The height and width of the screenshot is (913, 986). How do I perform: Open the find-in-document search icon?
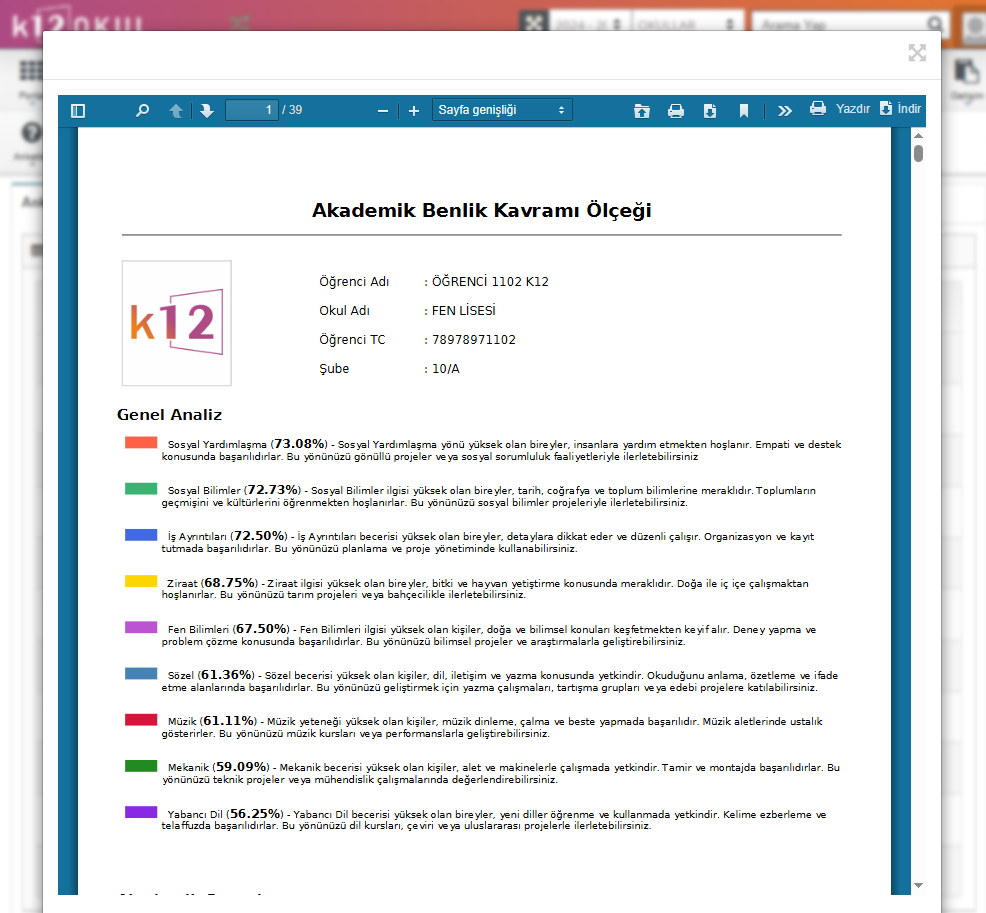coord(143,111)
